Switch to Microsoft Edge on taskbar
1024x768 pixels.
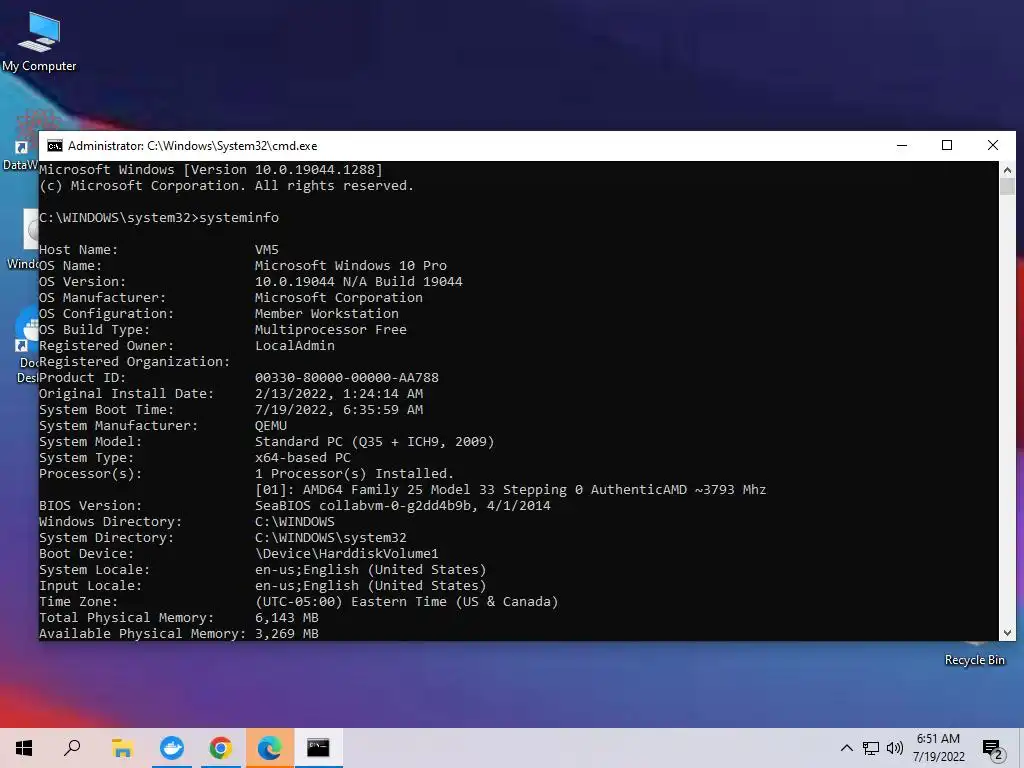(x=269, y=747)
